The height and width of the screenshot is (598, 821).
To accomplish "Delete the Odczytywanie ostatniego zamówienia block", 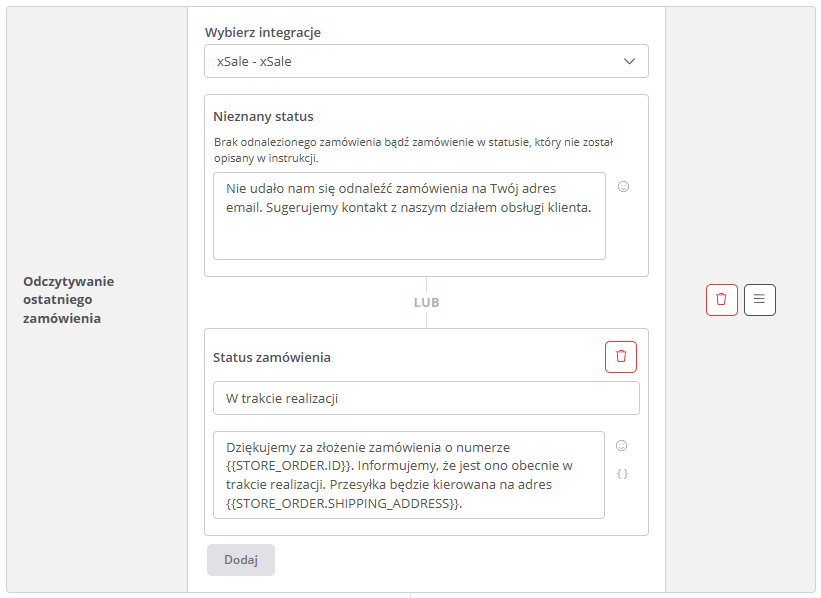I will (721, 300).
